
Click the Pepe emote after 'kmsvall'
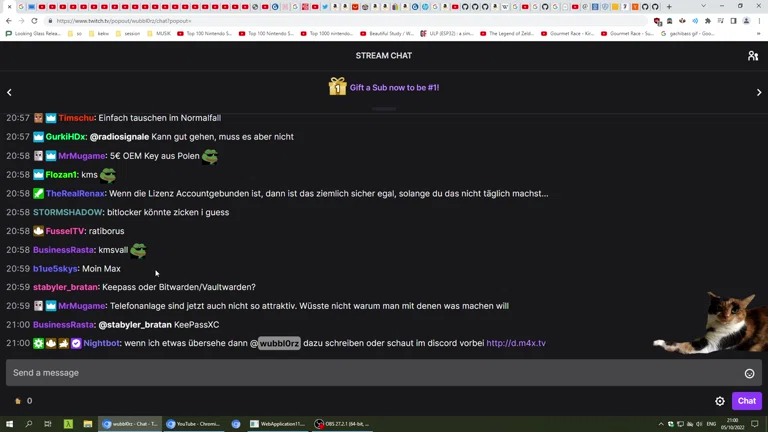tap(138, 250)
